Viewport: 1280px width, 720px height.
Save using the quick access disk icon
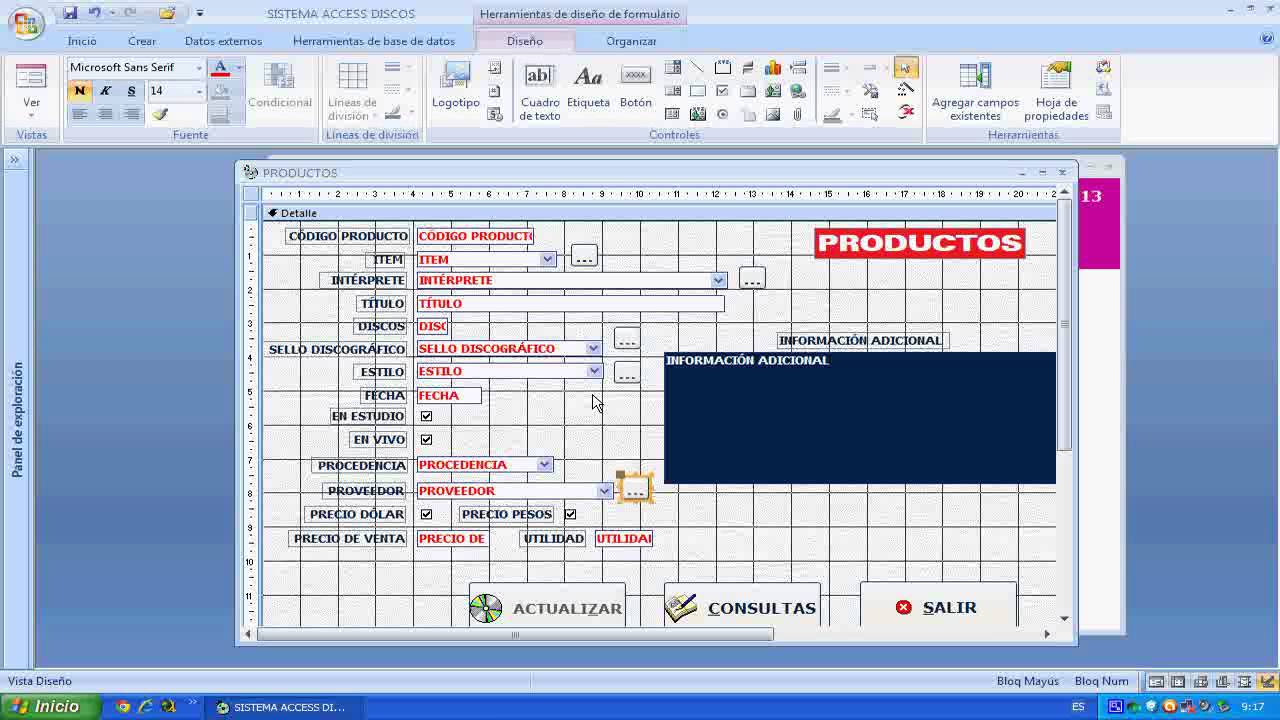[70, 13]
